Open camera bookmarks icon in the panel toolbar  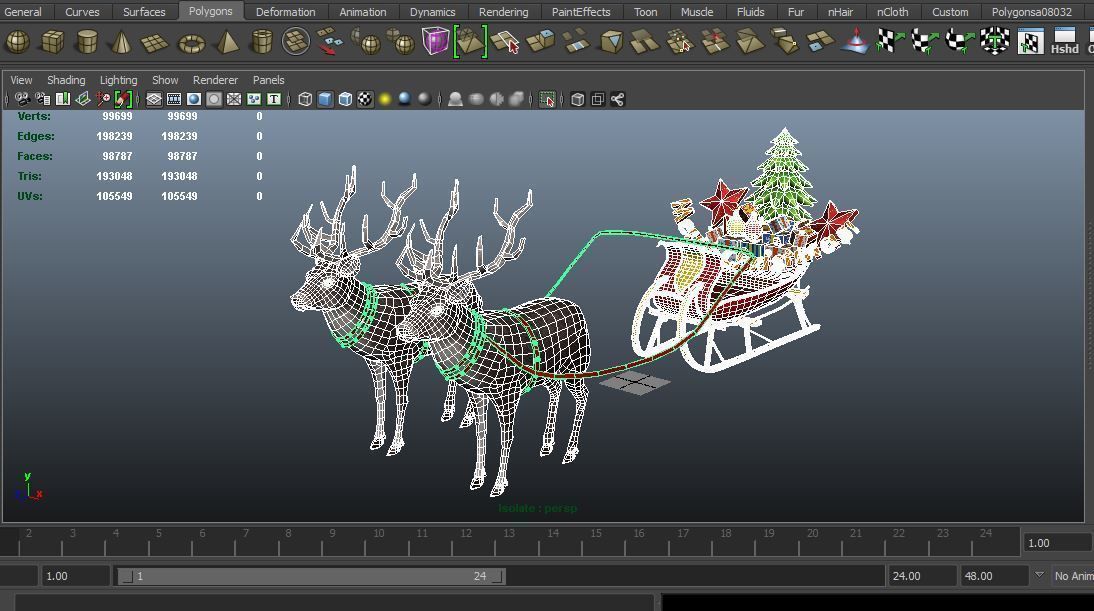point(63,99)
